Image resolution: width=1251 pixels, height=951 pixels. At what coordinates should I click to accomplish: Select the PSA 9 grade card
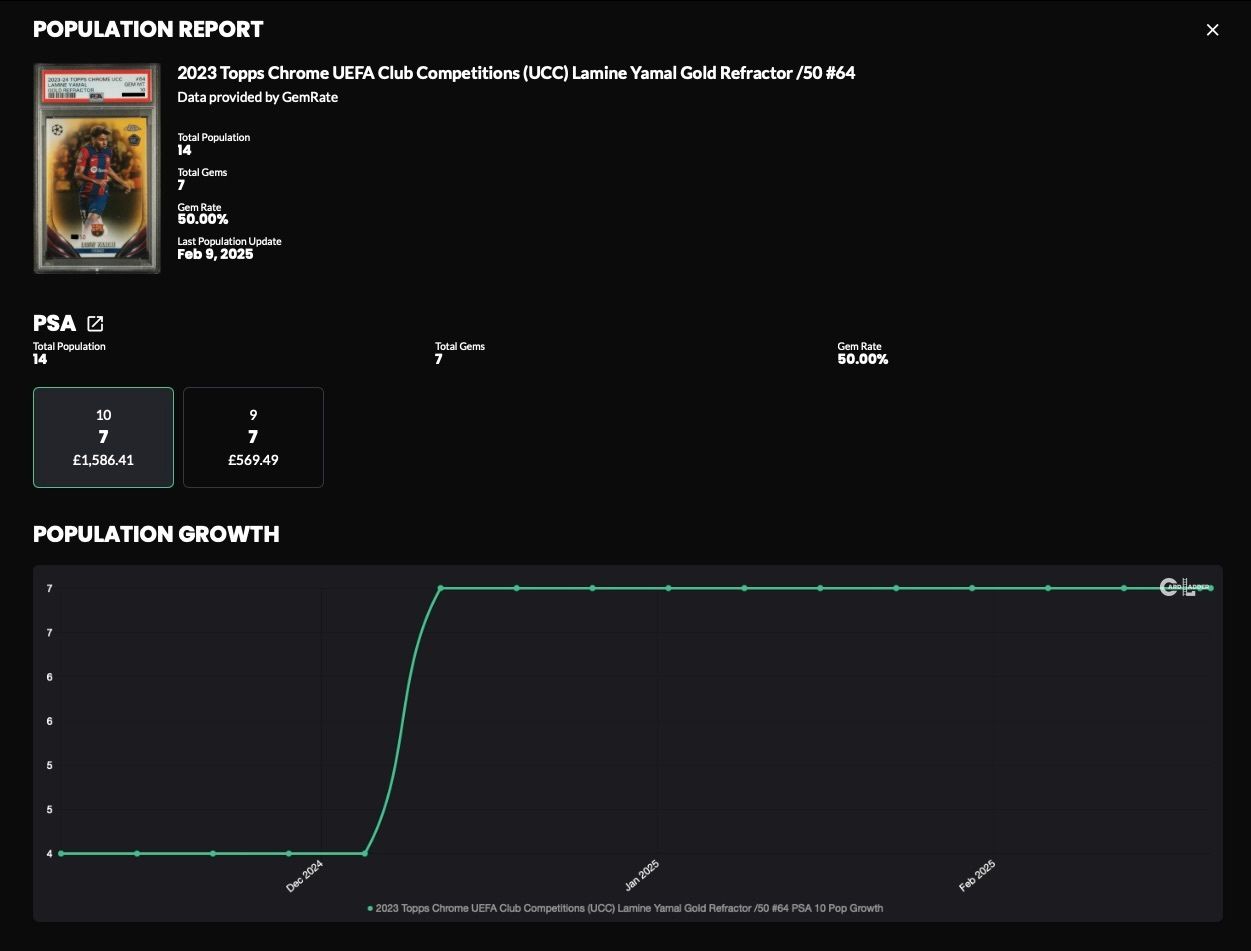pyautogui.click(x=253, y=437)
